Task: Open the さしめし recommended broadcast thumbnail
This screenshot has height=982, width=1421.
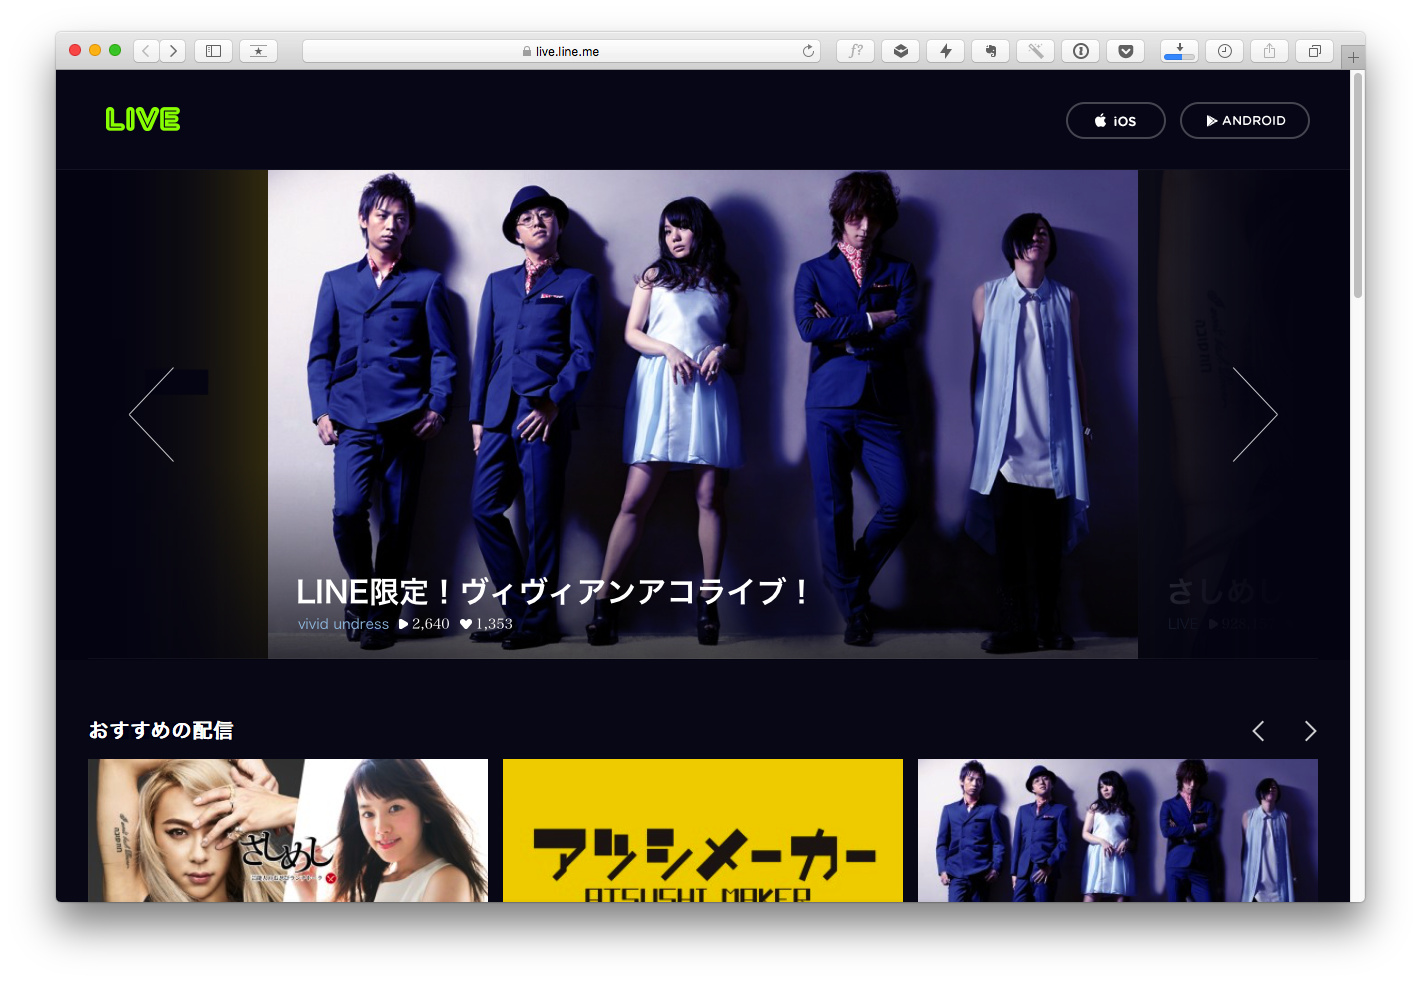Action: [288, 830]
